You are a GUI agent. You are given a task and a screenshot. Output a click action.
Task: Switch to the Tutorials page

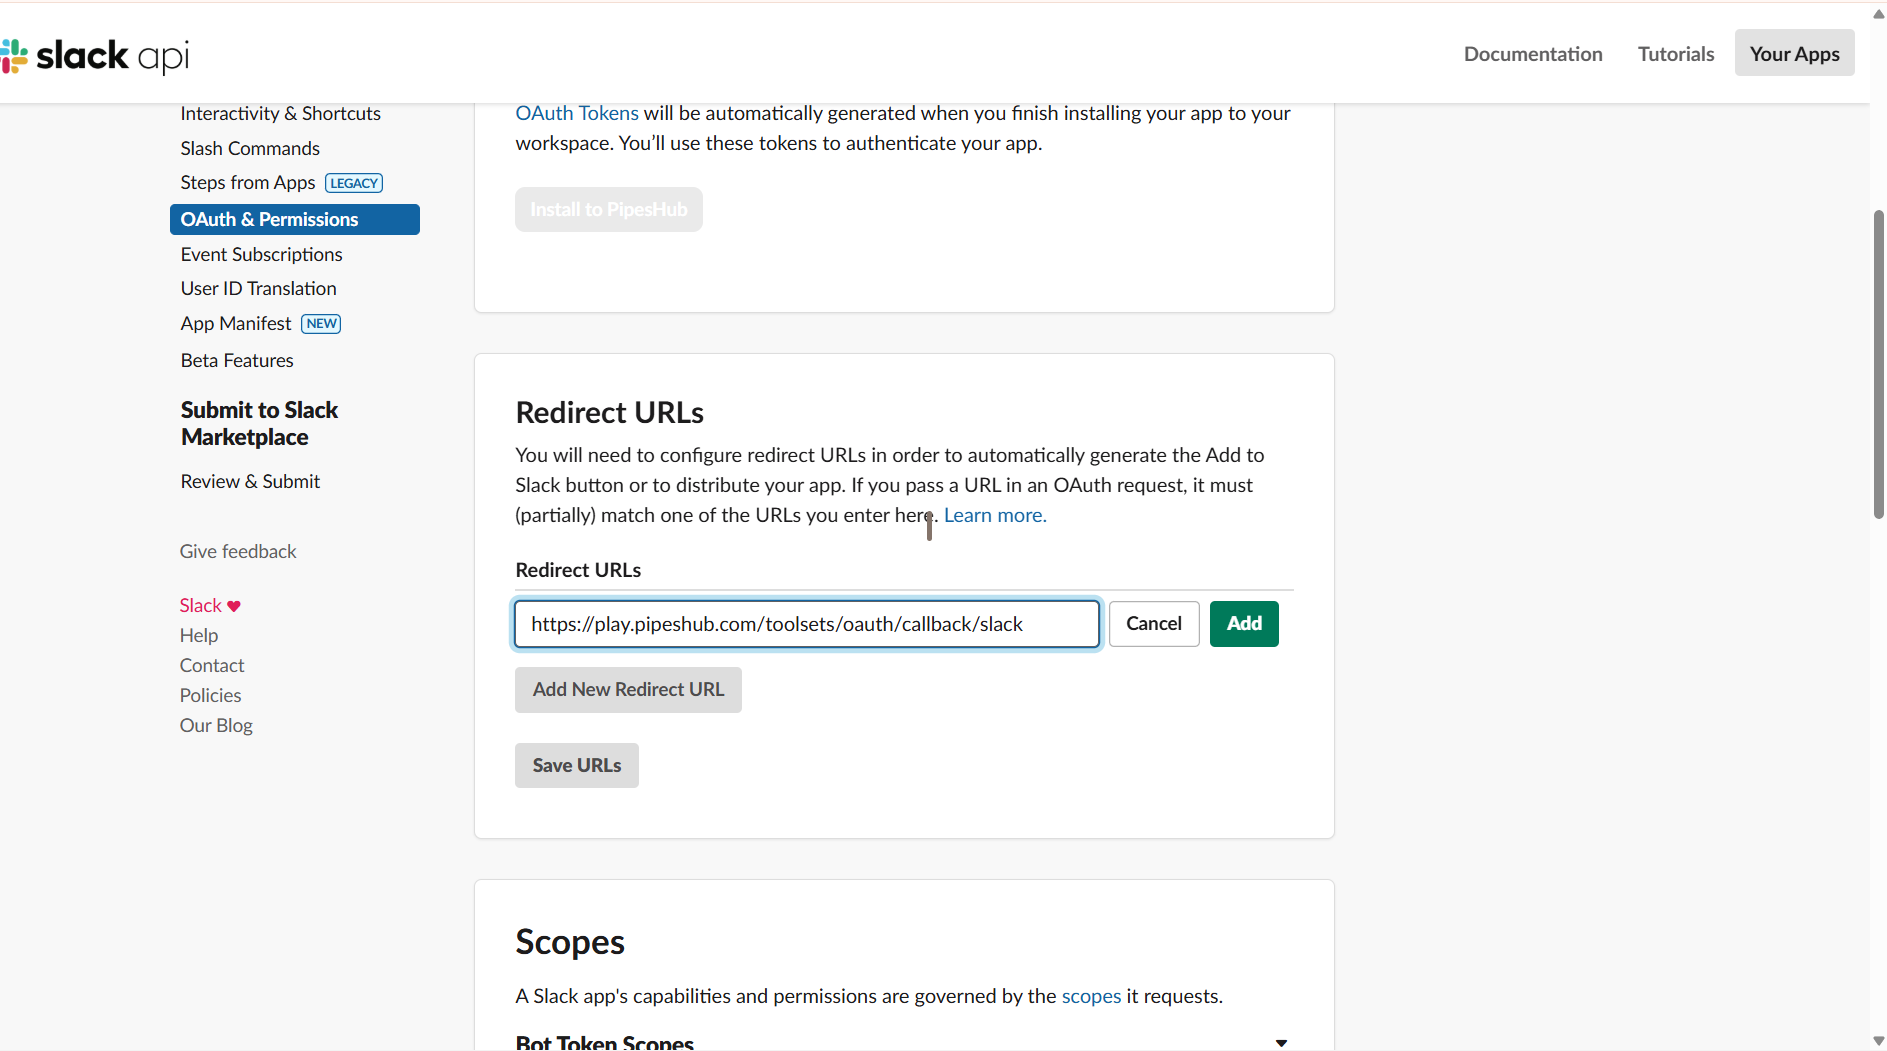(x=1676, y=54)
